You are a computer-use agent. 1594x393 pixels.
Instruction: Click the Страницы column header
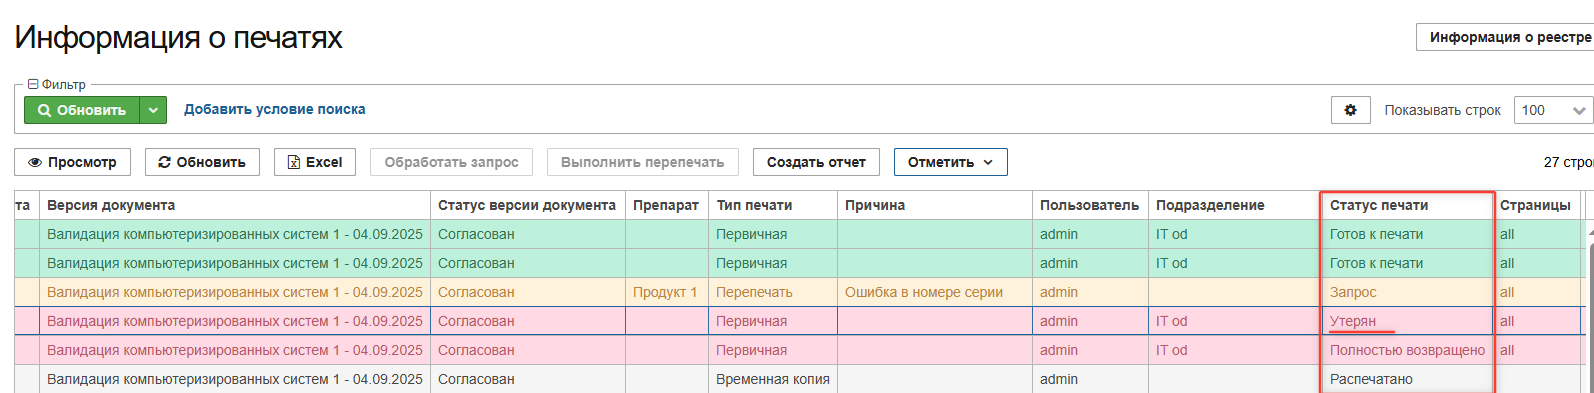pos(1537,205)
